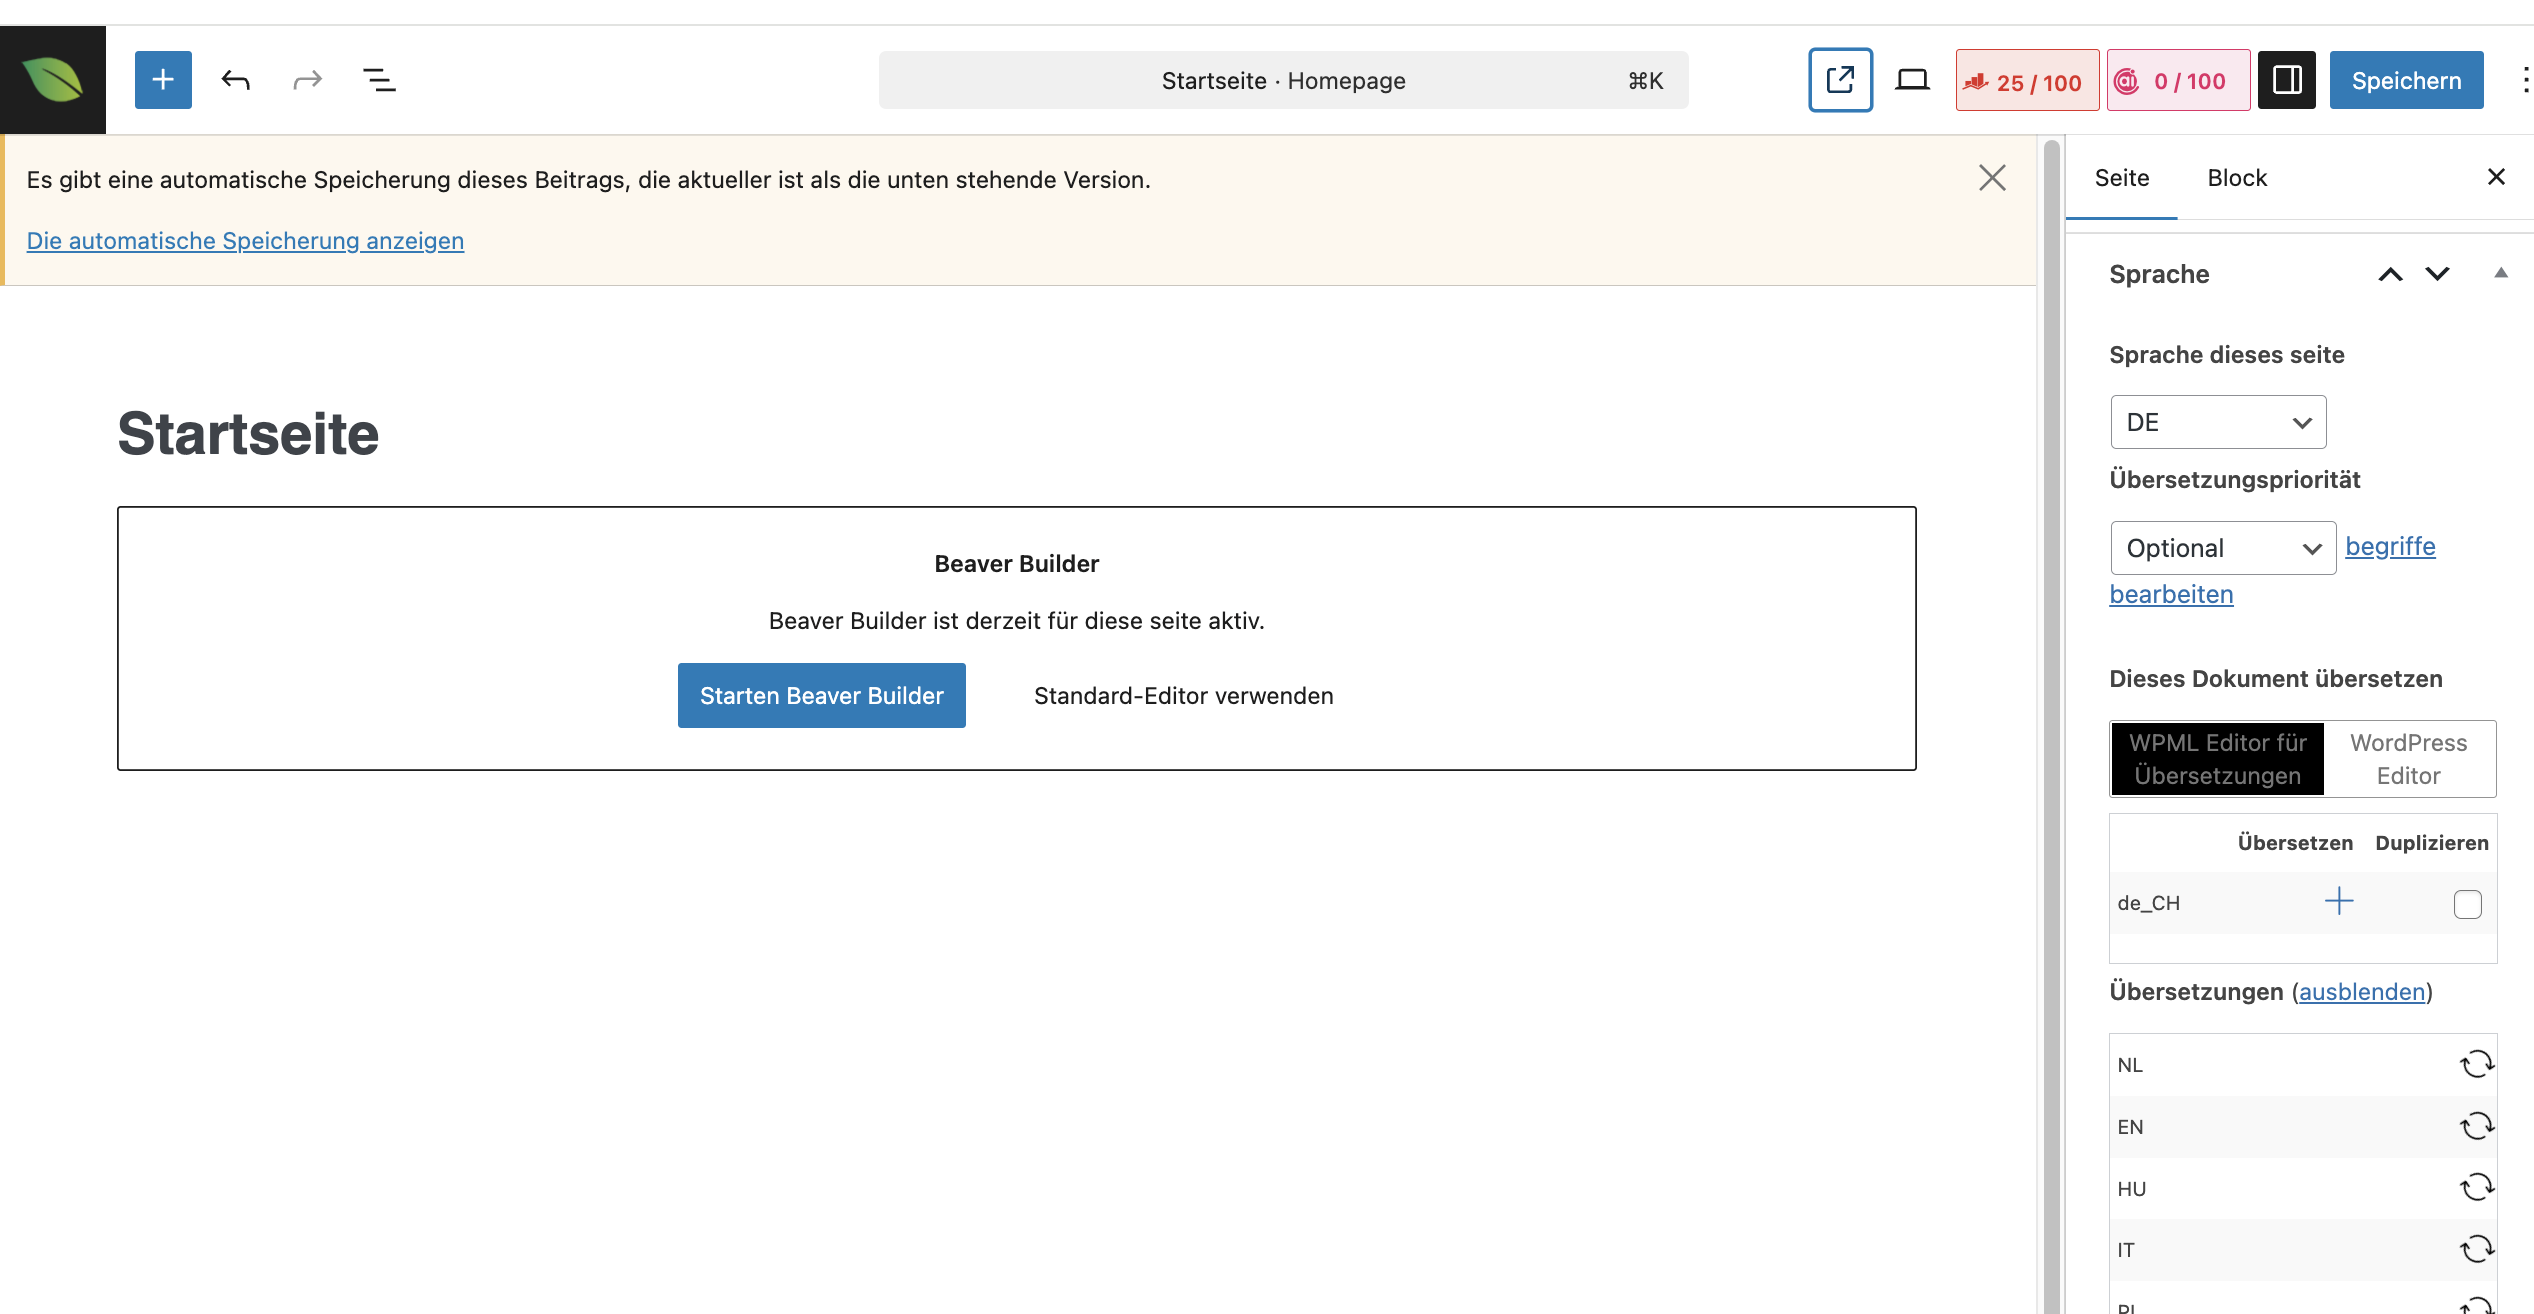The image size is (2534, 1314).
Task: Click the blue block inserter plus button
Action: (x=163, y=80)
